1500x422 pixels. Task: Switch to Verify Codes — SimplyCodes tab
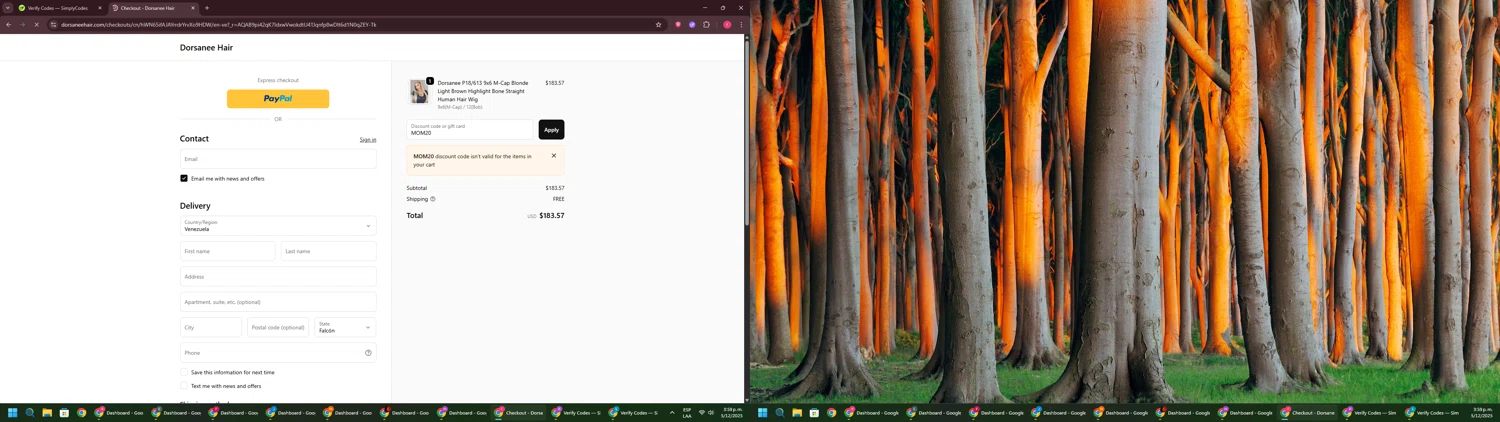60,8
